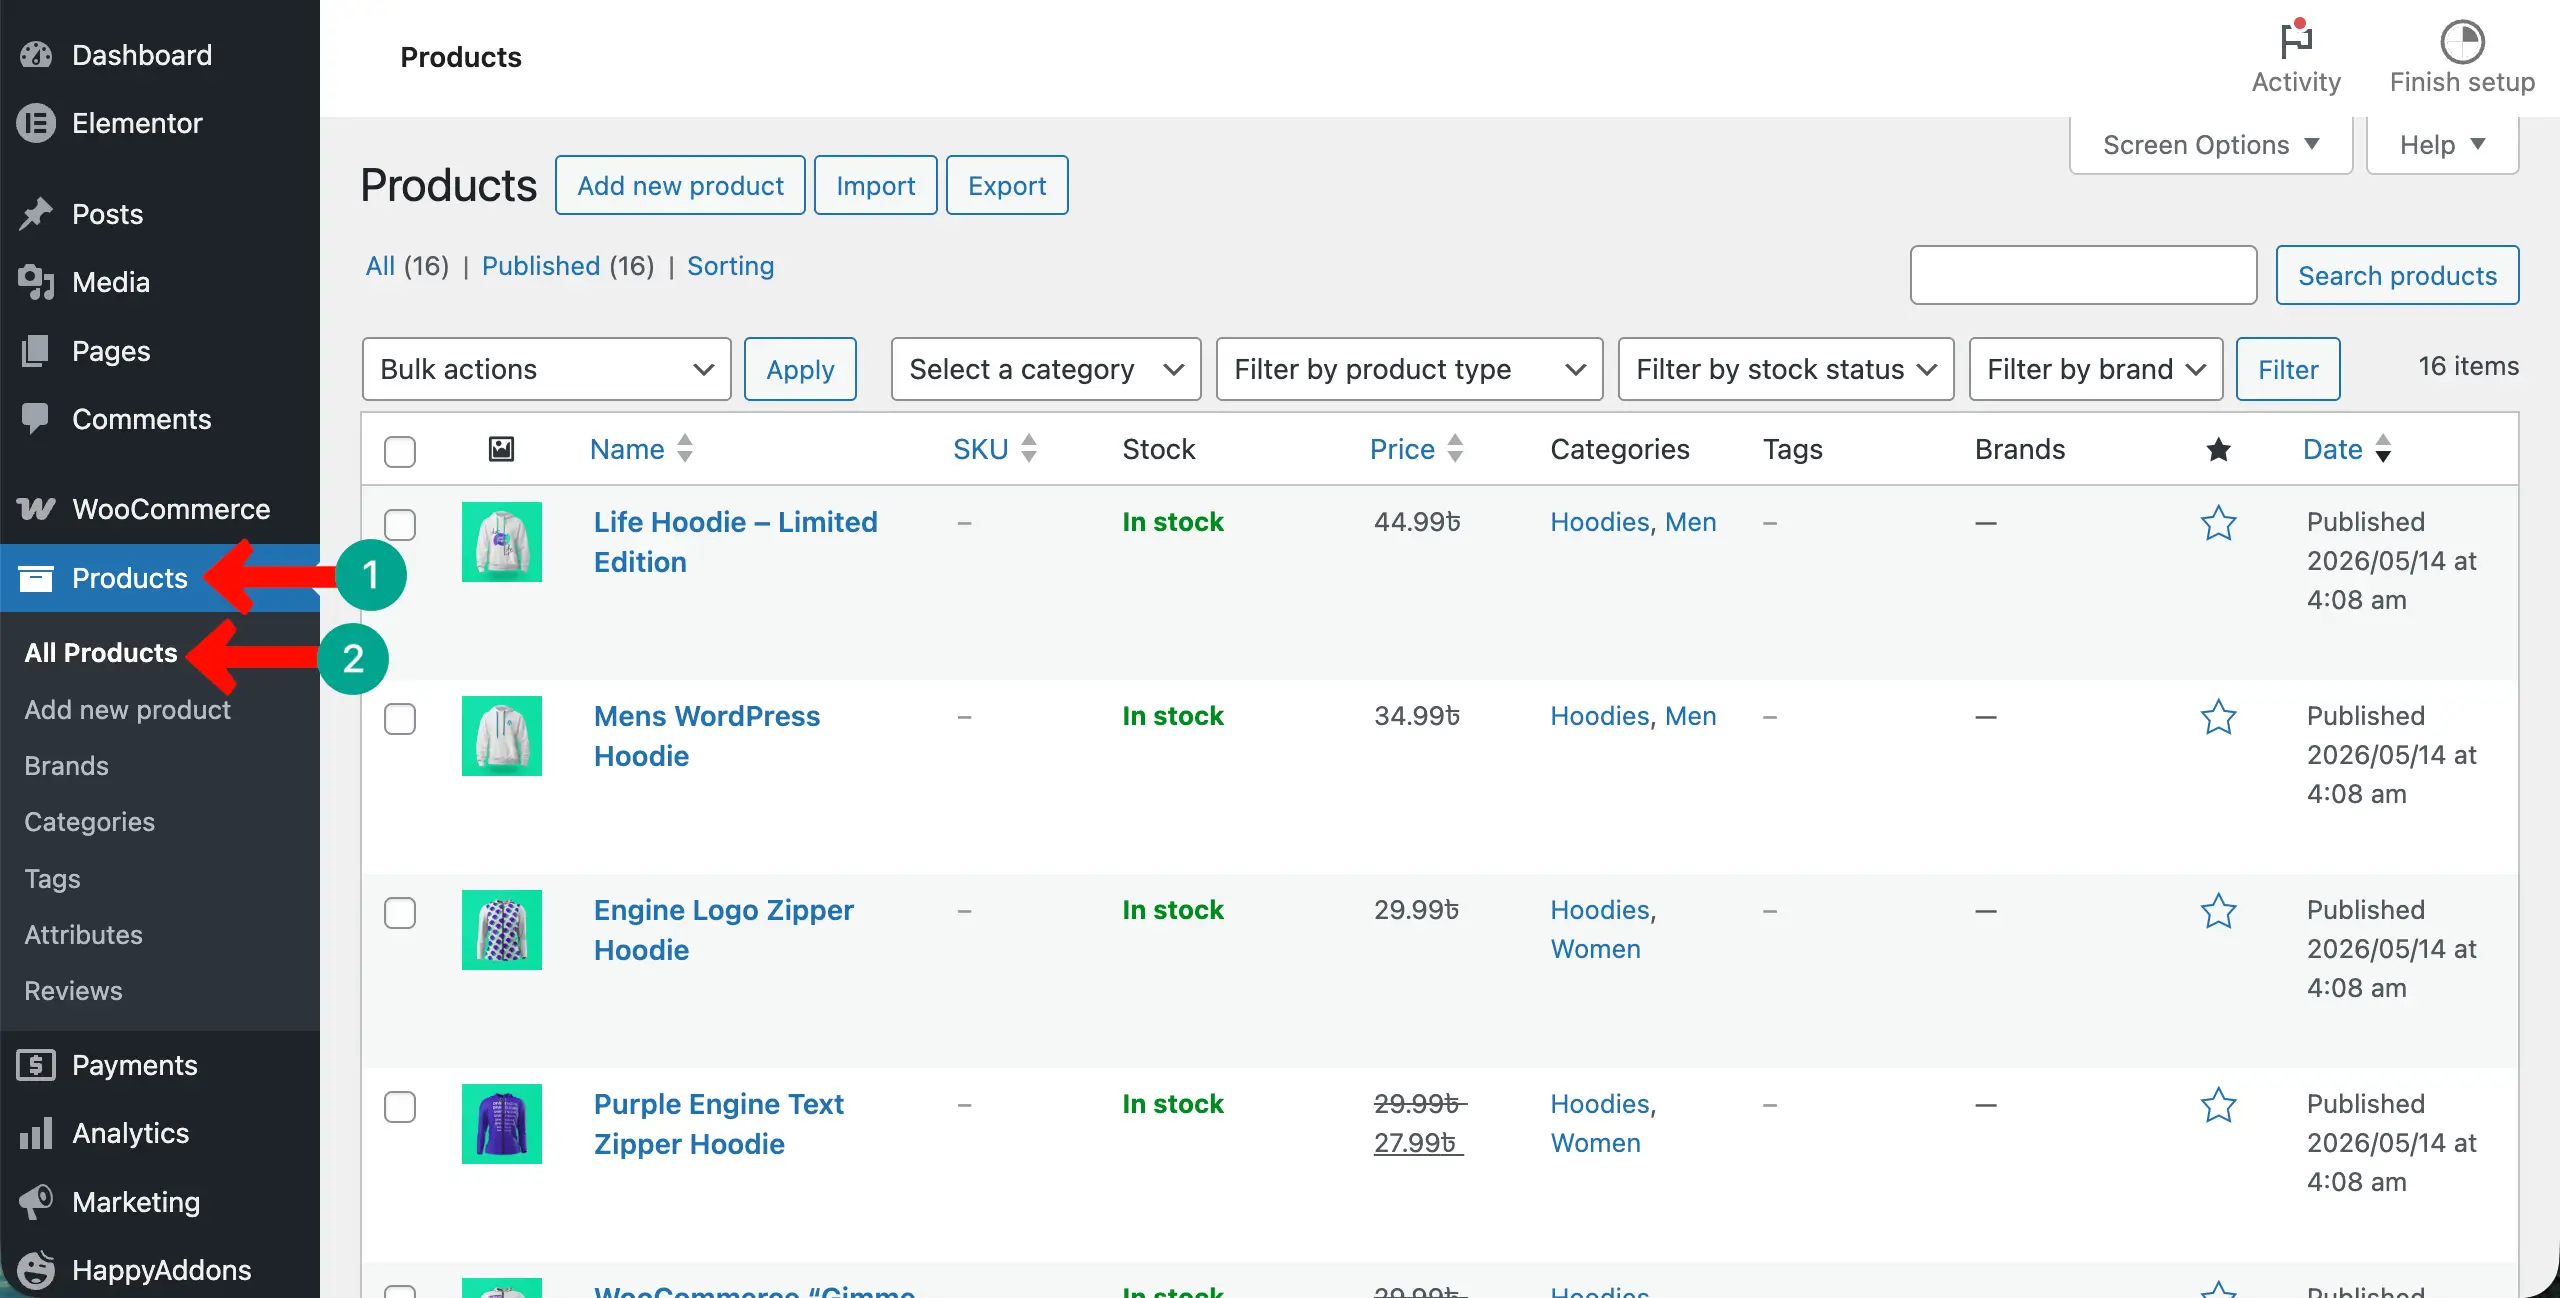Image resolution: width=2560 pixels, height=1298 pixels.
Task: Sort products by Price arrows
Action: click(x=1455, y=448)
